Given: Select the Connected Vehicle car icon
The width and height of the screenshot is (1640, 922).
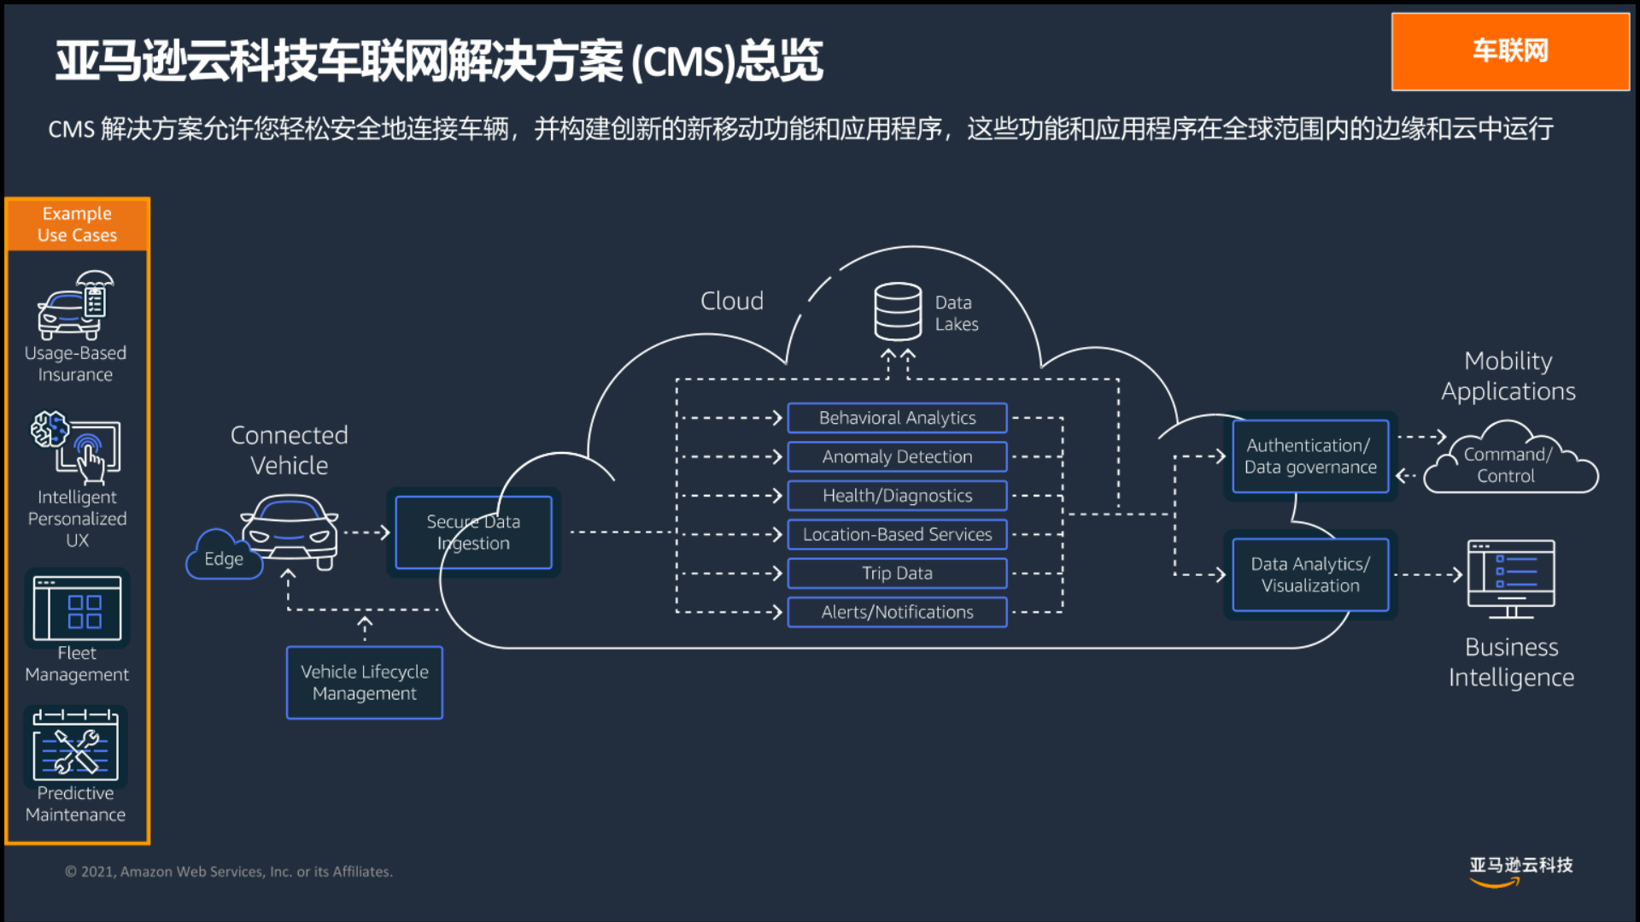Looking at the screenshot, I should [290, 531].
